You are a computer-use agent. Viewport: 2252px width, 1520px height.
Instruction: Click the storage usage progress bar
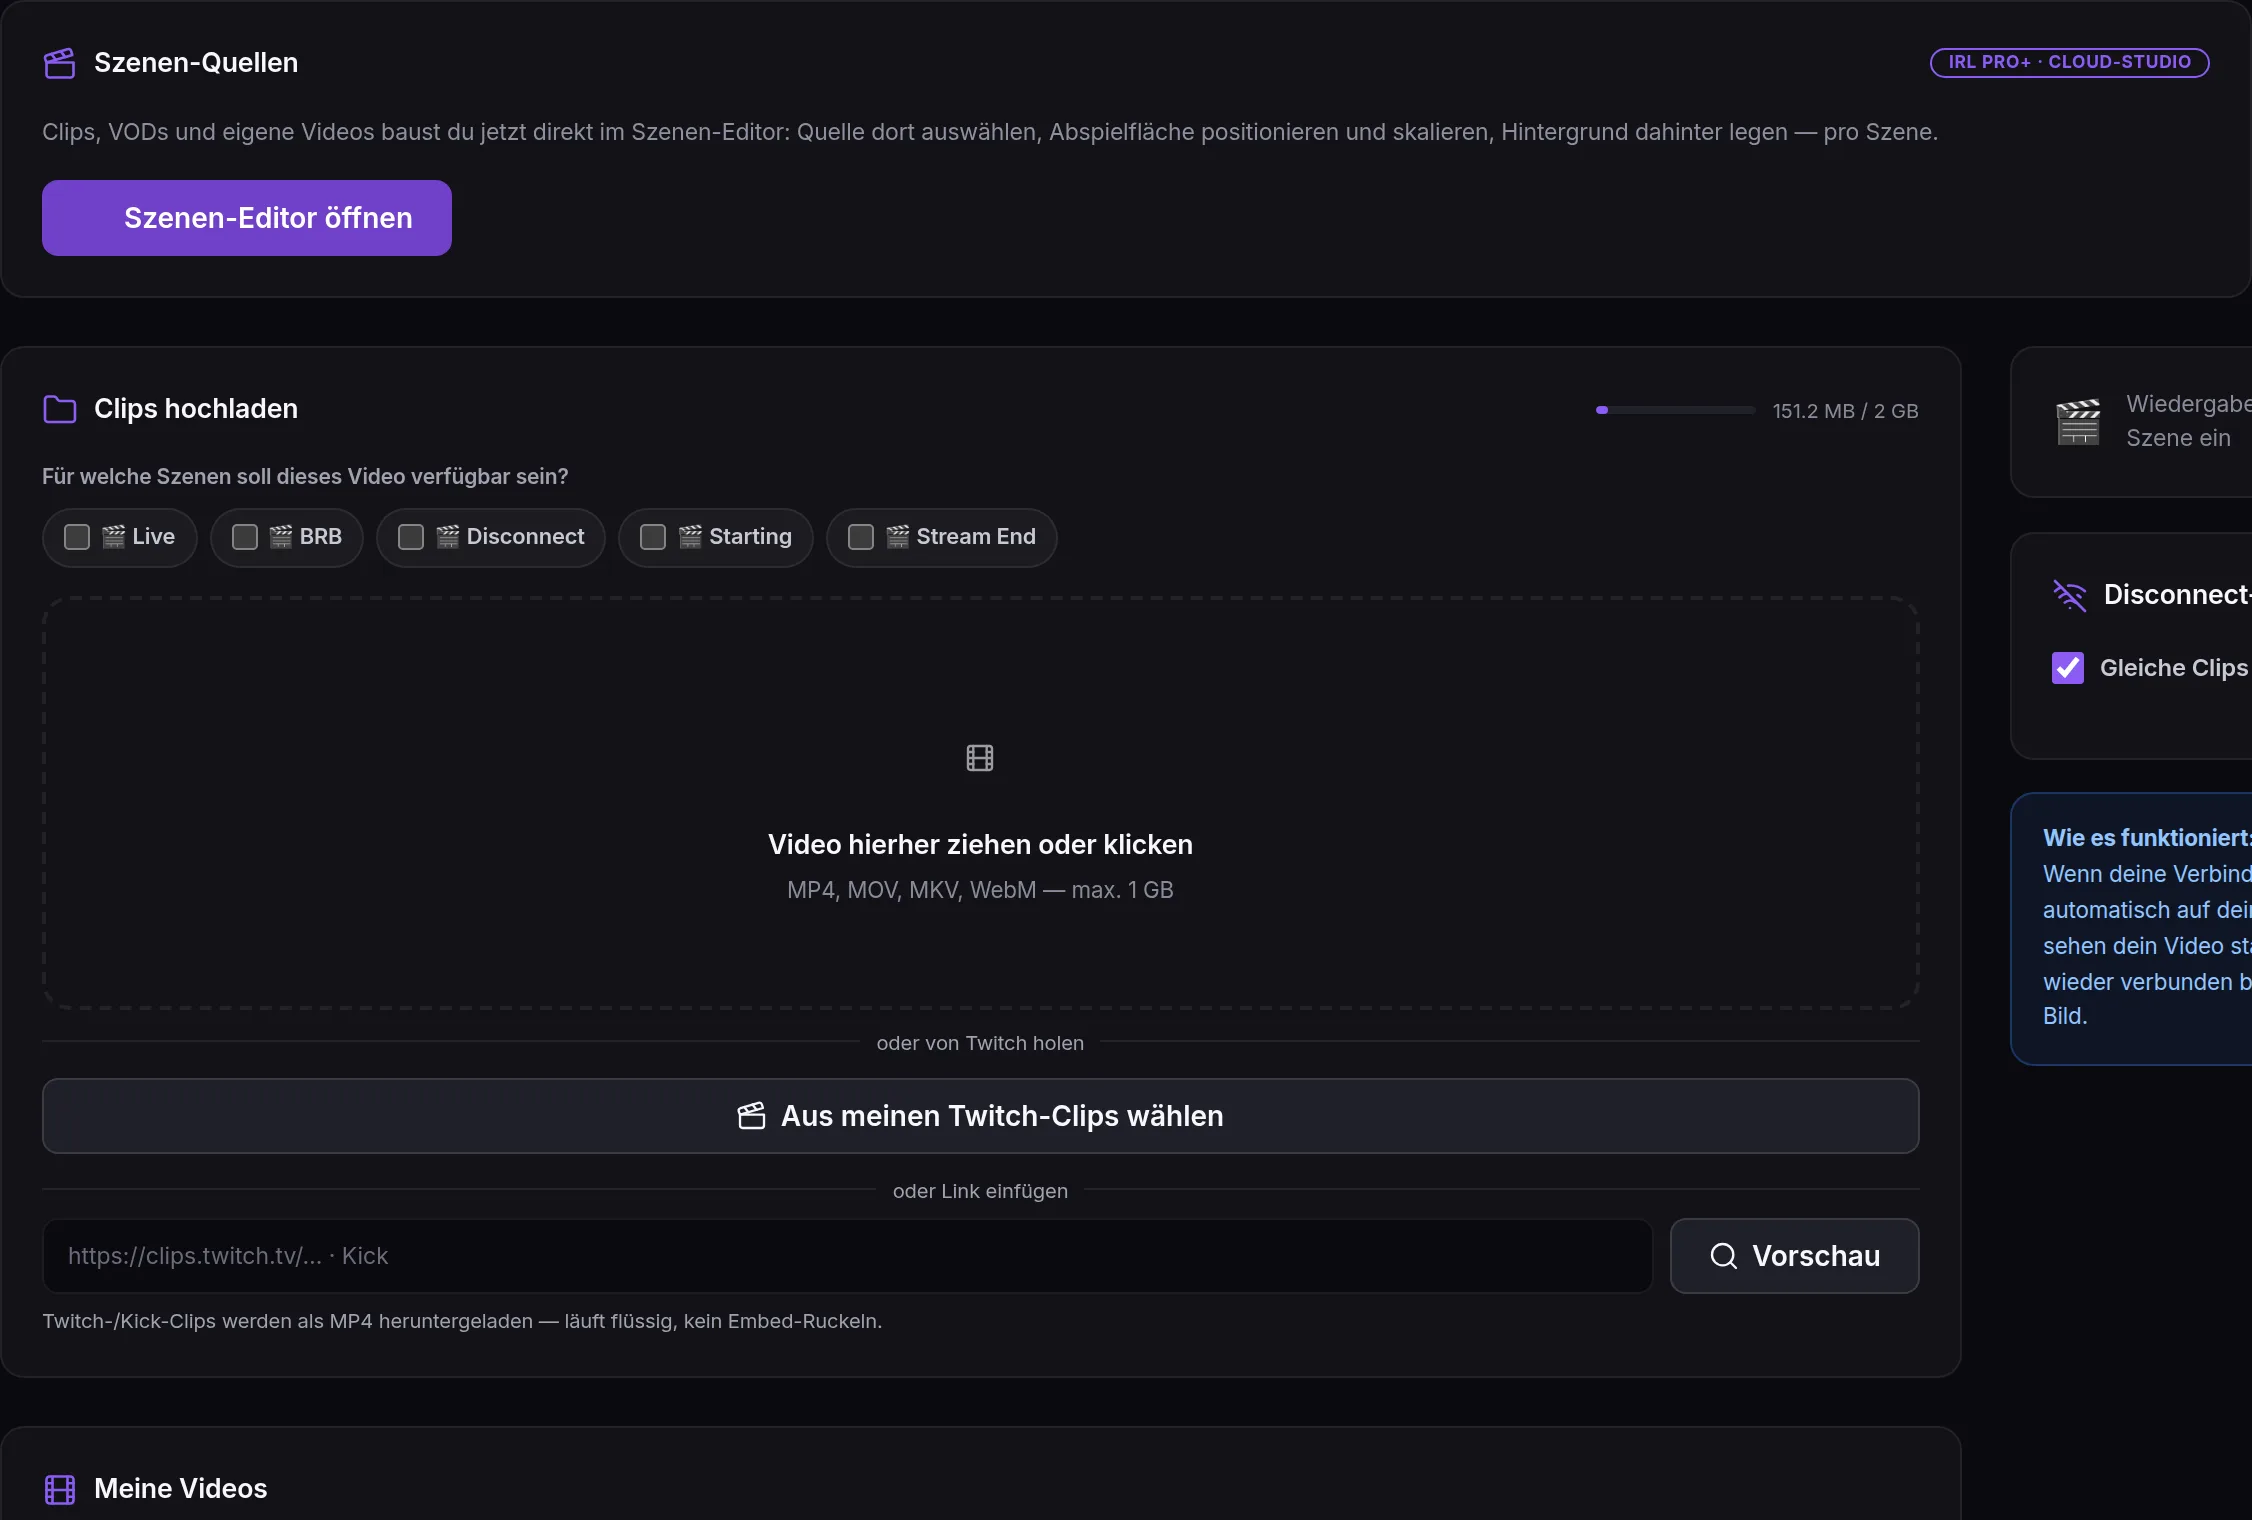click(x=1675, y=410)
